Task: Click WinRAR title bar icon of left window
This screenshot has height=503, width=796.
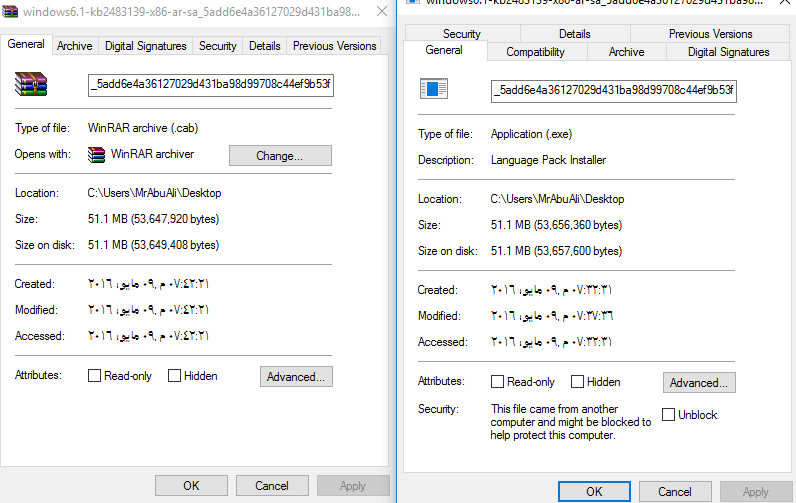Action: coord(10,11)
